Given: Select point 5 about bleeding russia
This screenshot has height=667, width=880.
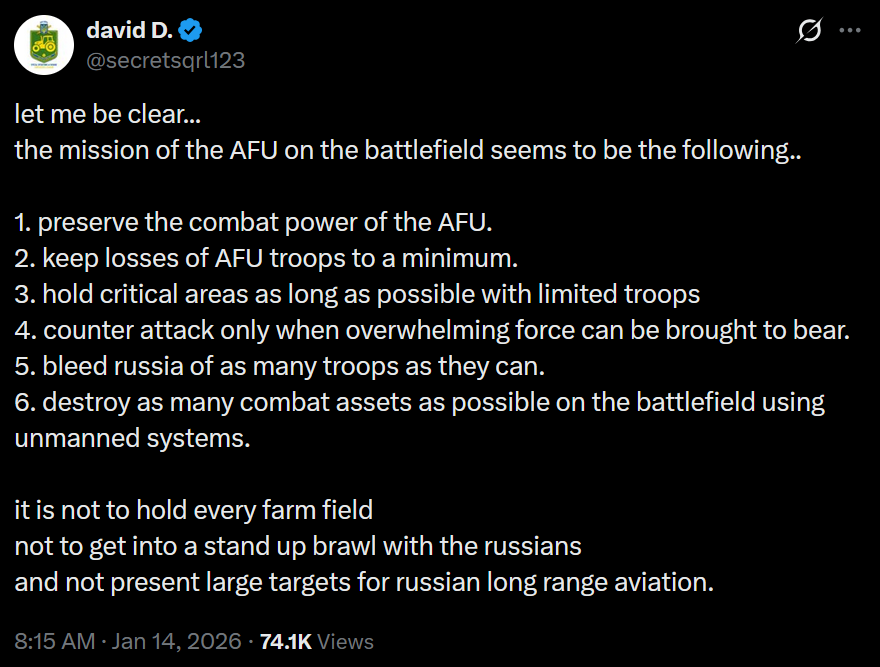Looking at the screenshot, I should [x=279, y=366].
